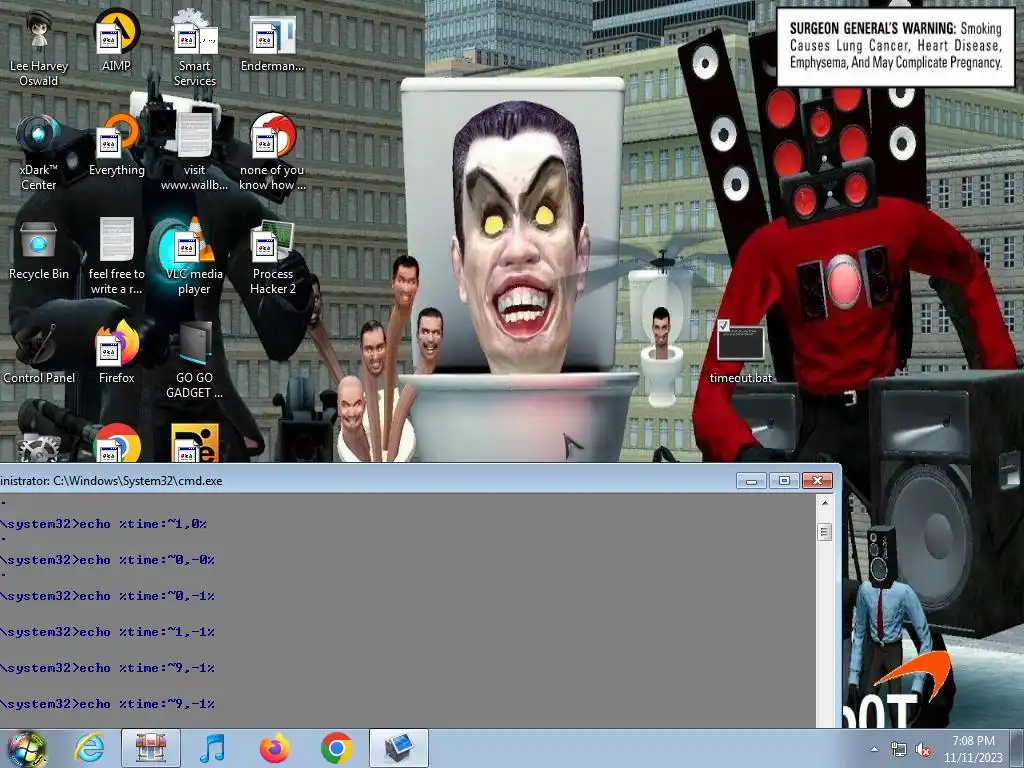This screenshot has height=768, width=1024.
Task: Launch Chrome from the taskbar
Action: [x=336, y=748]
